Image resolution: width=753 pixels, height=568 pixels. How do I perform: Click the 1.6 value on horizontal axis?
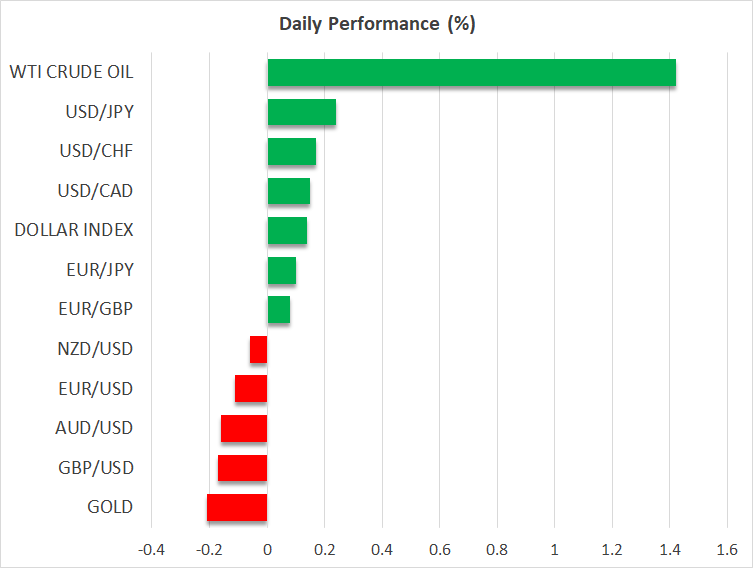pos(727,549)
